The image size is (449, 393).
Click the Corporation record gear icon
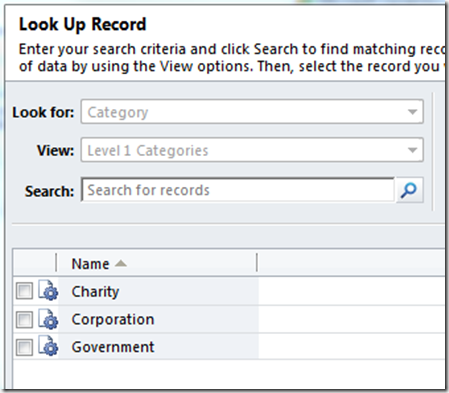(x=48, y=319)
